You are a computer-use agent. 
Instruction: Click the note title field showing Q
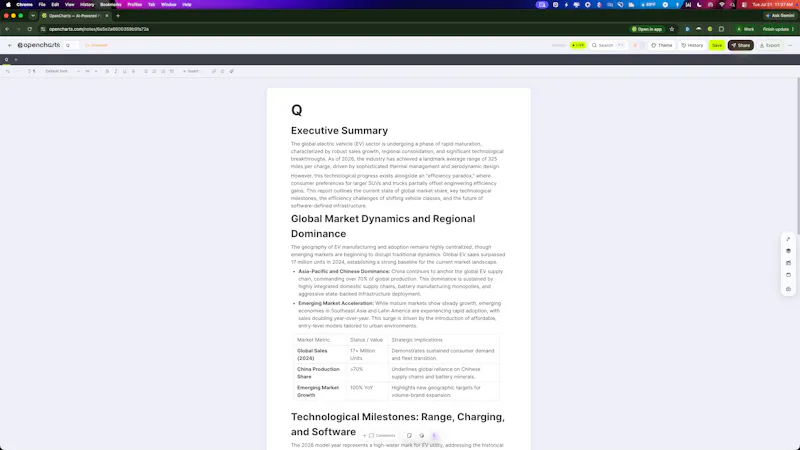(x=71, y=45)
